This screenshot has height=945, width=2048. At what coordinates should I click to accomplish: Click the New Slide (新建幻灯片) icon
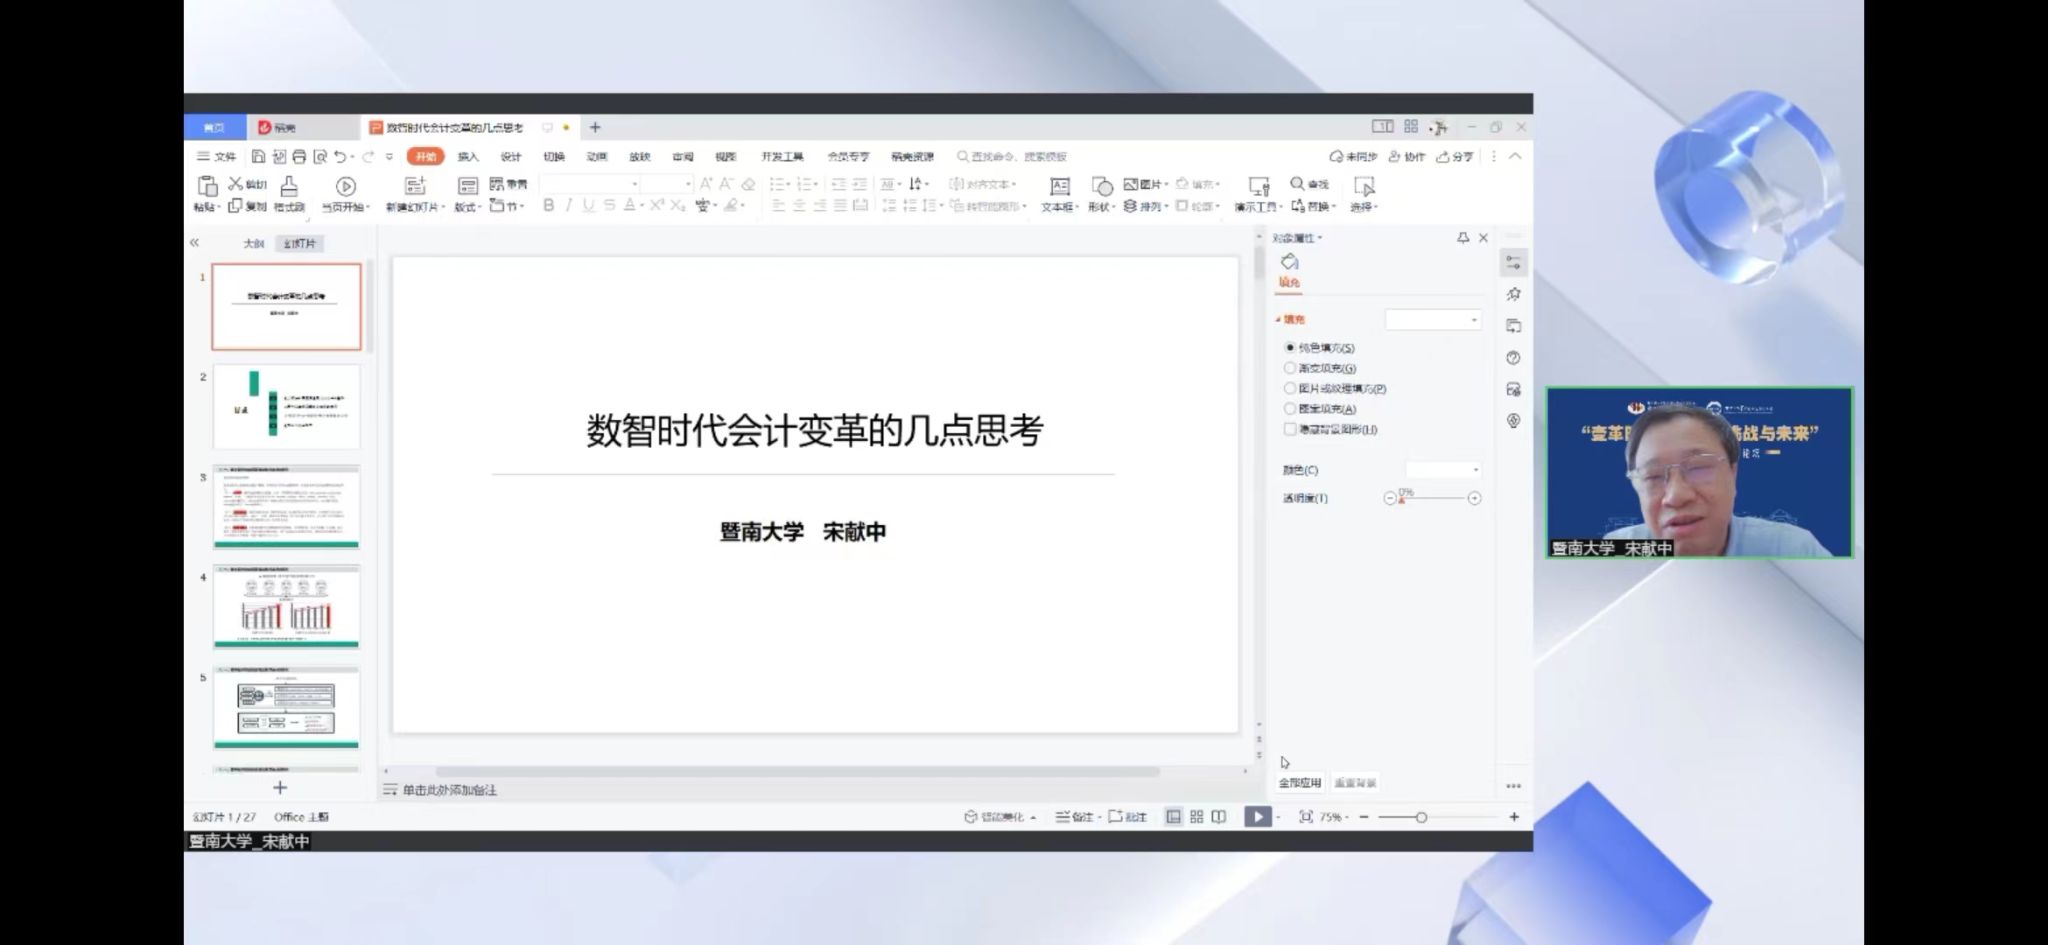pos(415,186)
